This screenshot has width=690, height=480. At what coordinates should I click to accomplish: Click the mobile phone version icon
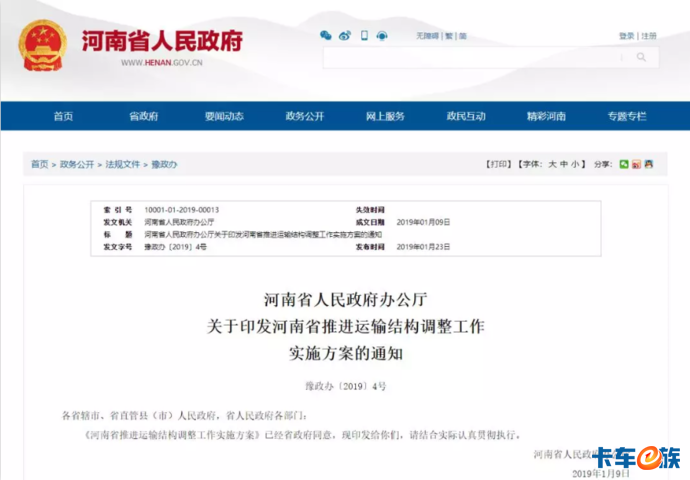[x=365, y=35]
